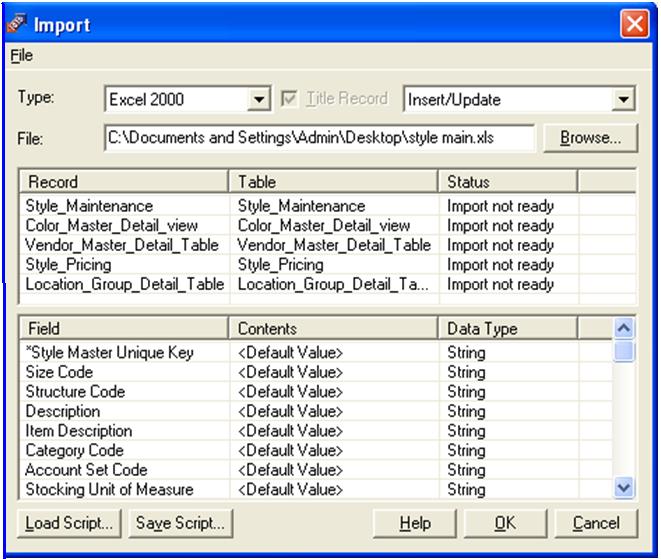The image size is (661, 559).
Task: Close the Import dialog window
Action: (x=635, y=24)
